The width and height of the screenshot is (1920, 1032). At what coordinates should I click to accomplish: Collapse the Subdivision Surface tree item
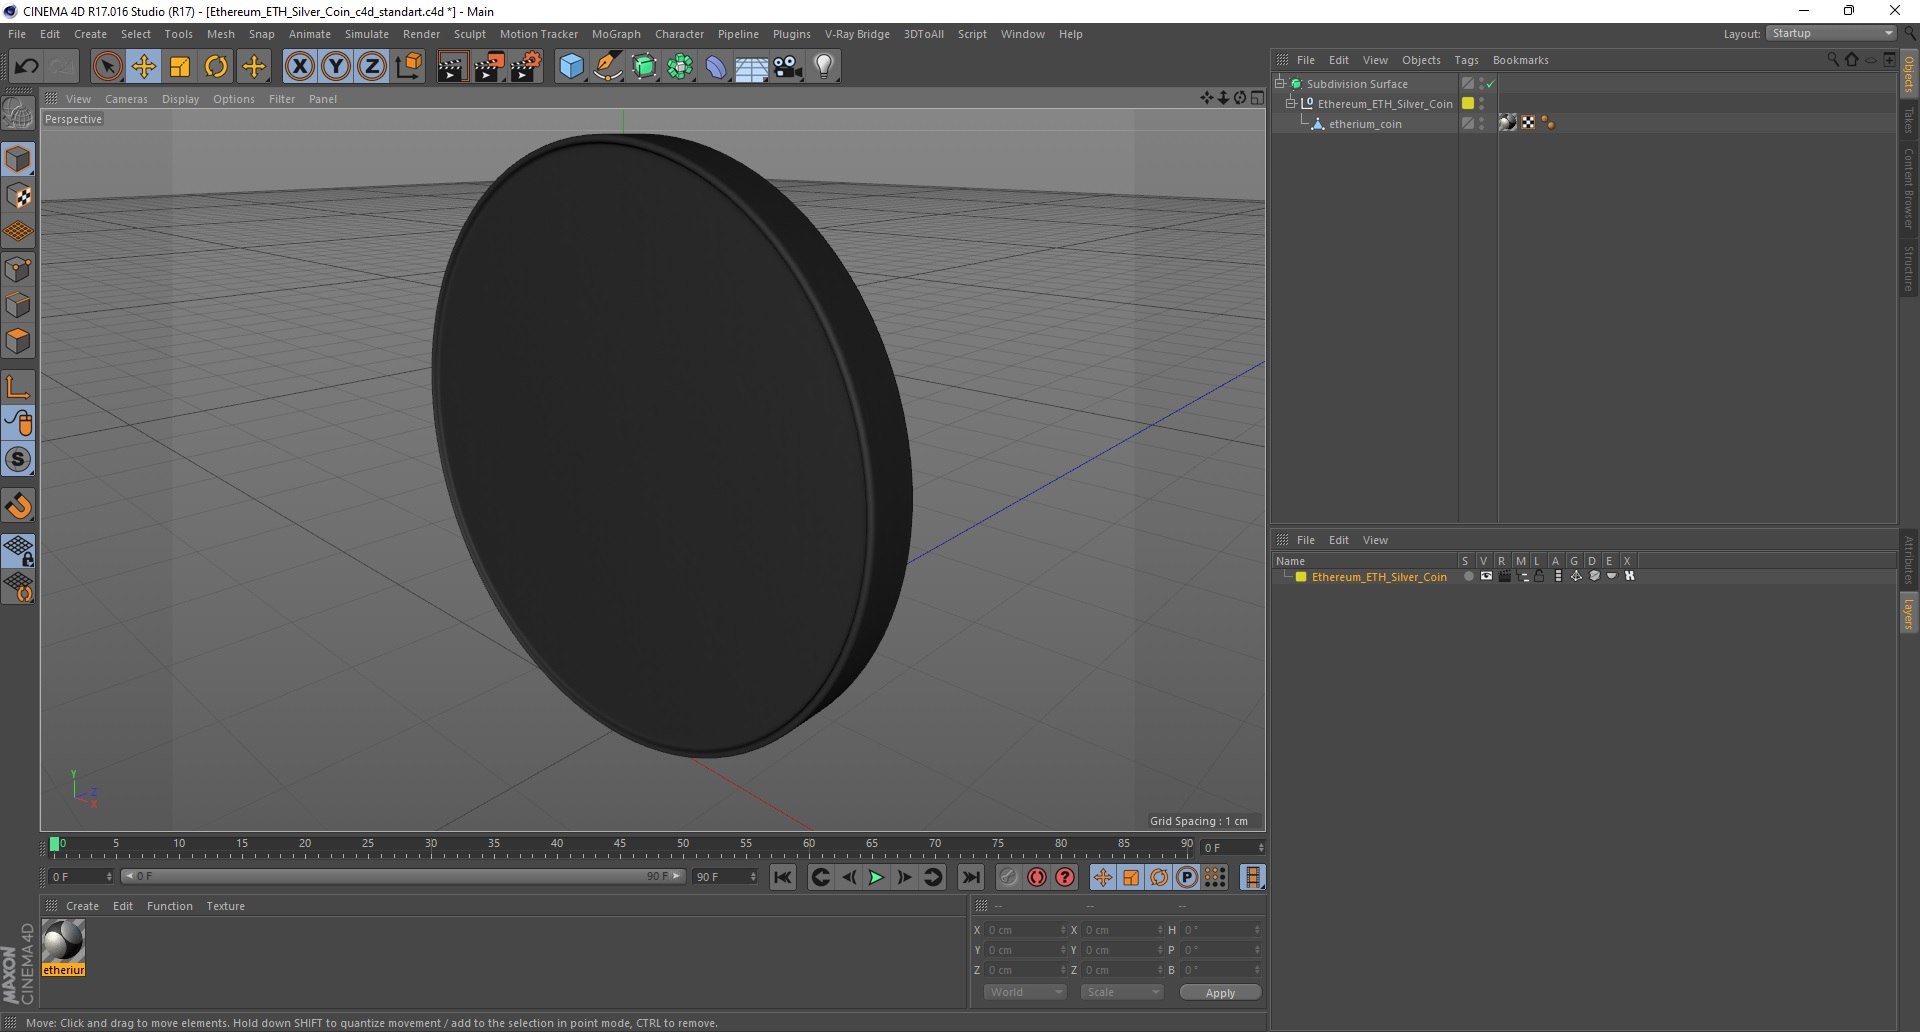tap(1279, 84)
